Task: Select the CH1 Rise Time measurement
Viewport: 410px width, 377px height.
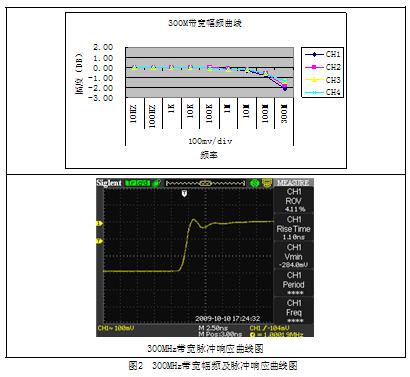Action: tap(294, 228)
